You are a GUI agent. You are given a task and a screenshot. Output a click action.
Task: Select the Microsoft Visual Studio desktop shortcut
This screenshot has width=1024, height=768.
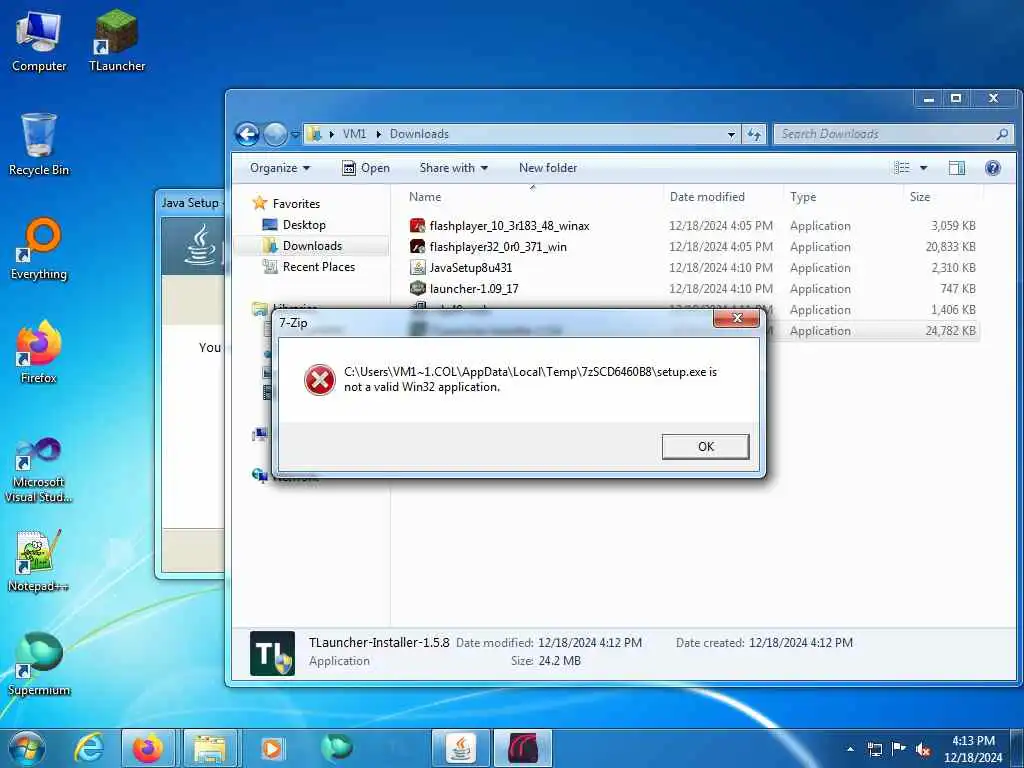coord(39,470)
